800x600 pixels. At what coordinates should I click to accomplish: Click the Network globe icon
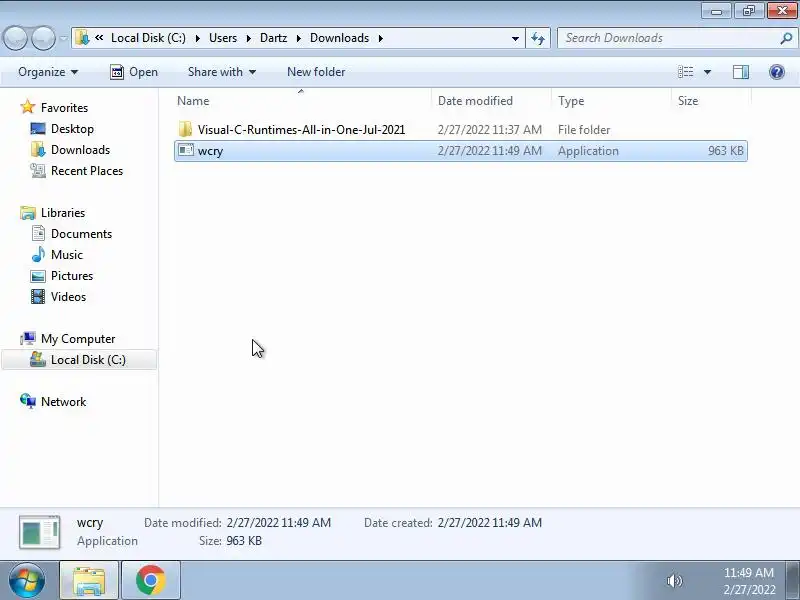point(28,401)
